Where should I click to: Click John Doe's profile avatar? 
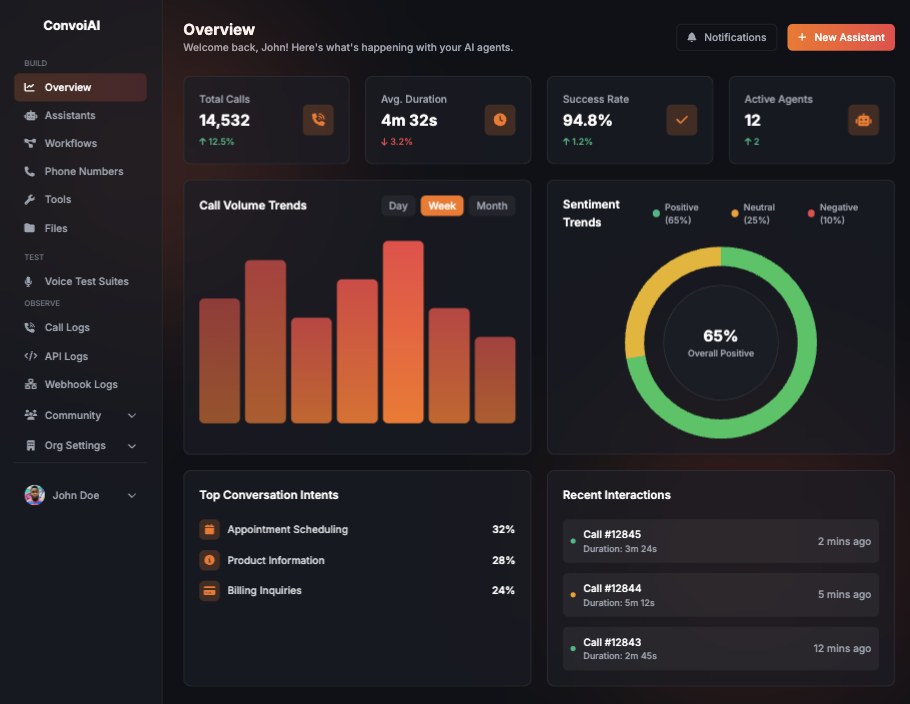point(35,495)
